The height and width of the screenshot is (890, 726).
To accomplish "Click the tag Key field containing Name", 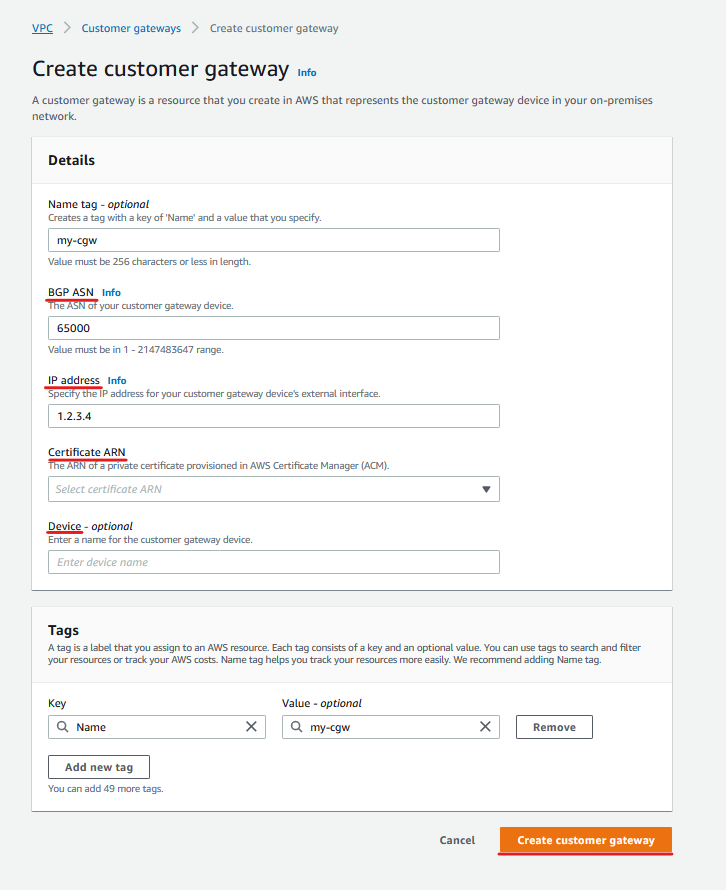I will pyautogui.click(x=157, y=727).
